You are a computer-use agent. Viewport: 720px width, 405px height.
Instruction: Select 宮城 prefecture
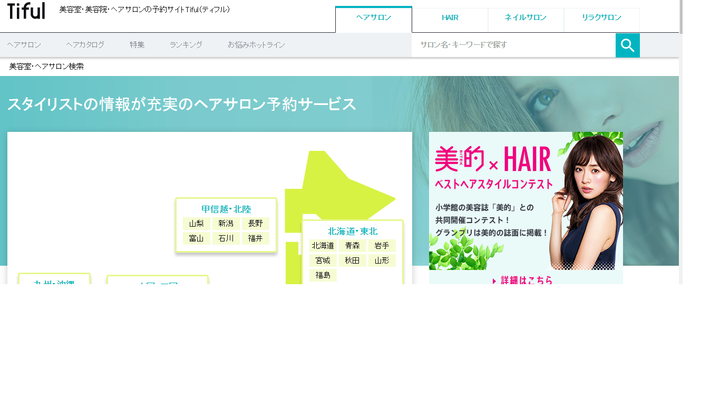323,260
